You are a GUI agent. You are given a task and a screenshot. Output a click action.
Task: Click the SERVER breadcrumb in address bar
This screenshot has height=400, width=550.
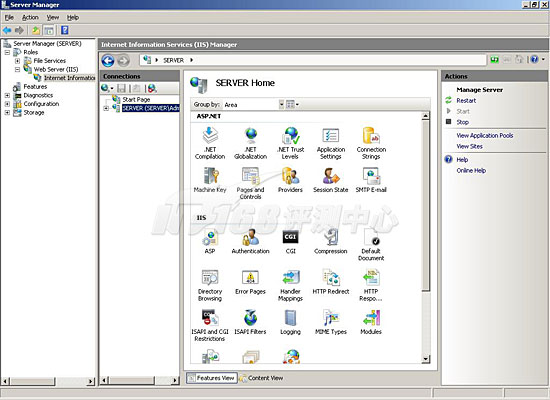(173, 60)
